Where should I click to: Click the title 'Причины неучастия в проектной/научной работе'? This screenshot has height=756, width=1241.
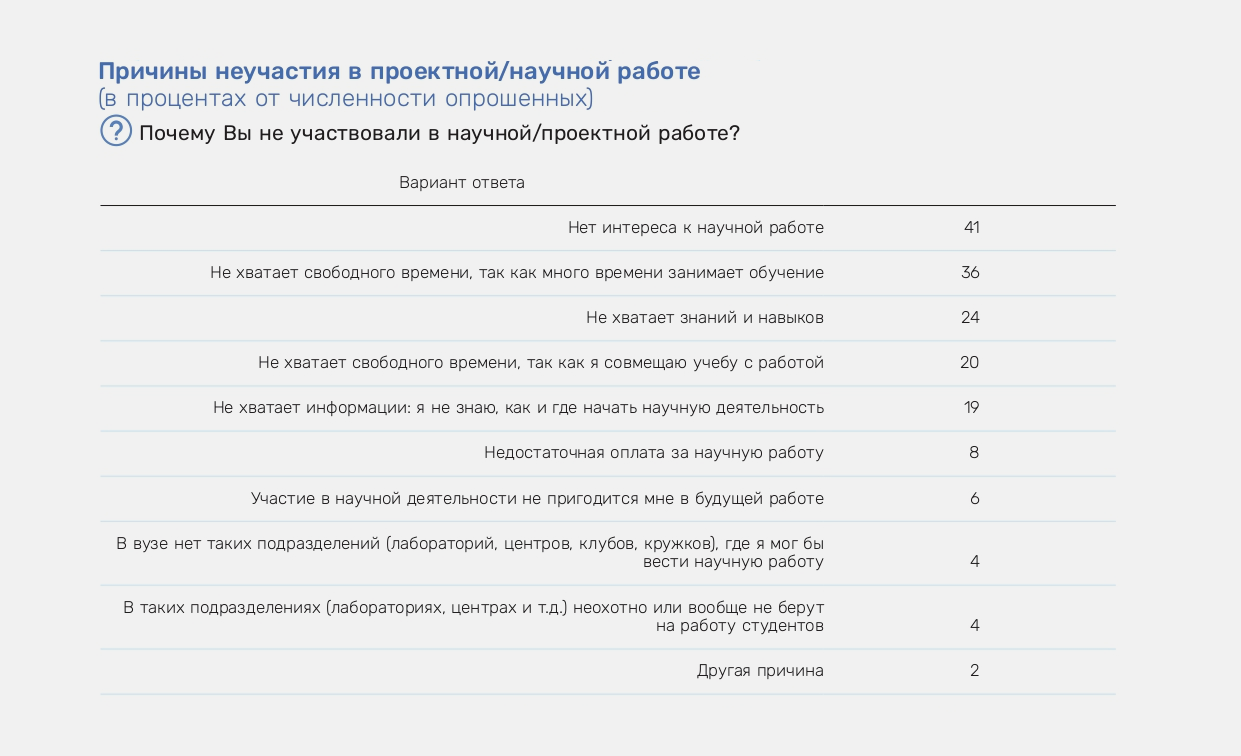[399, 71]
